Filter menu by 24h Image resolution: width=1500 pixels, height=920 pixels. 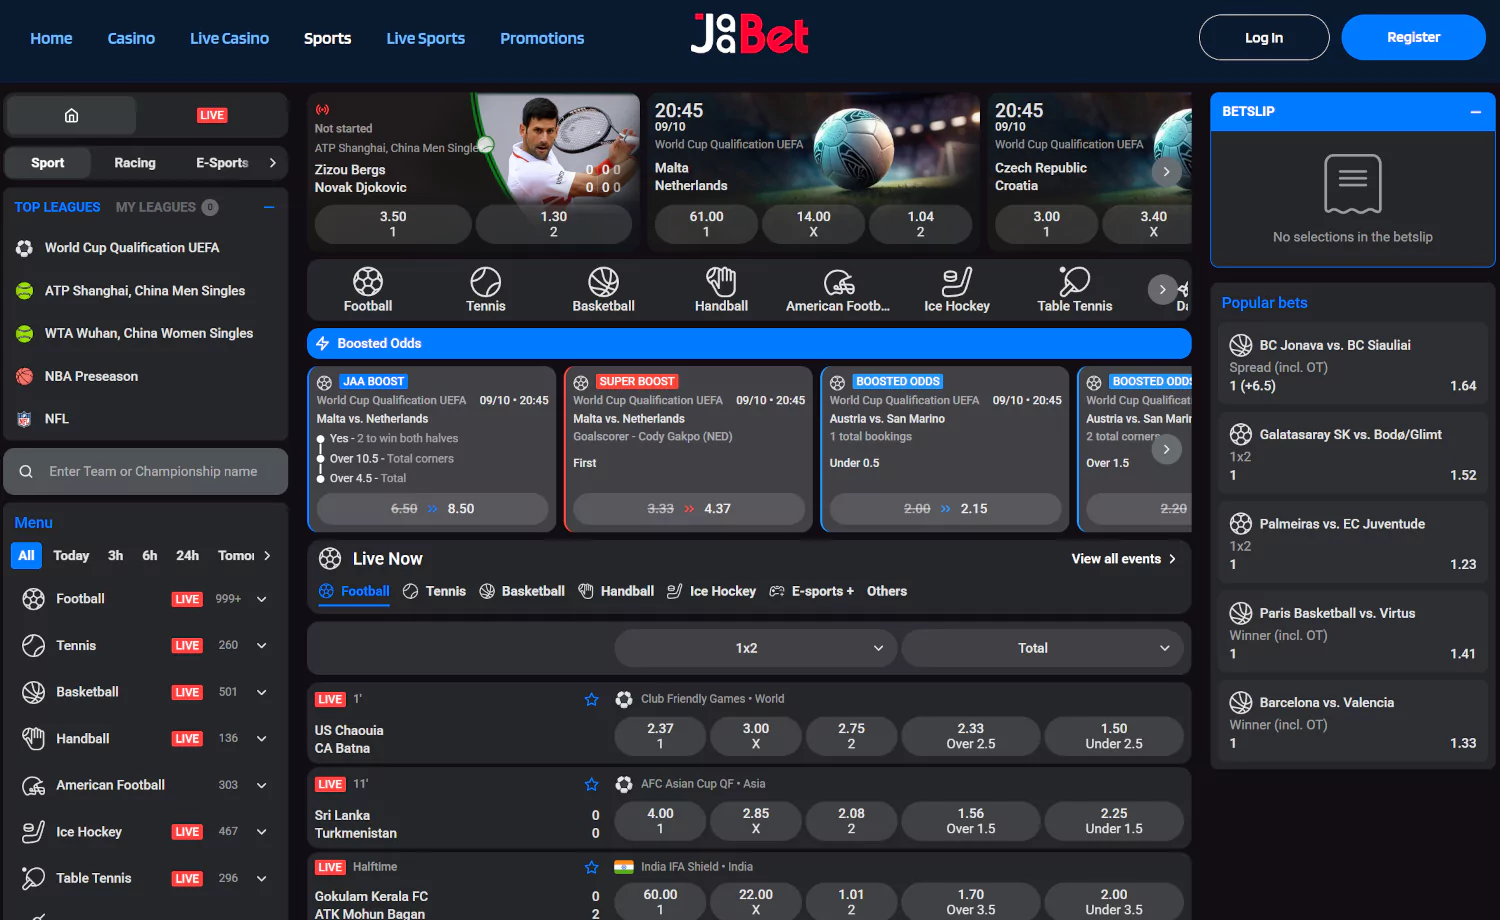tap(188, 555)
